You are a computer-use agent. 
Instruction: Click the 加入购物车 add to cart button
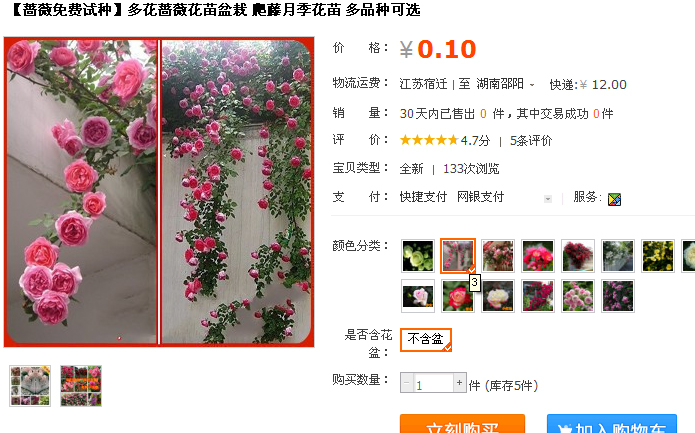coord(612,424)
